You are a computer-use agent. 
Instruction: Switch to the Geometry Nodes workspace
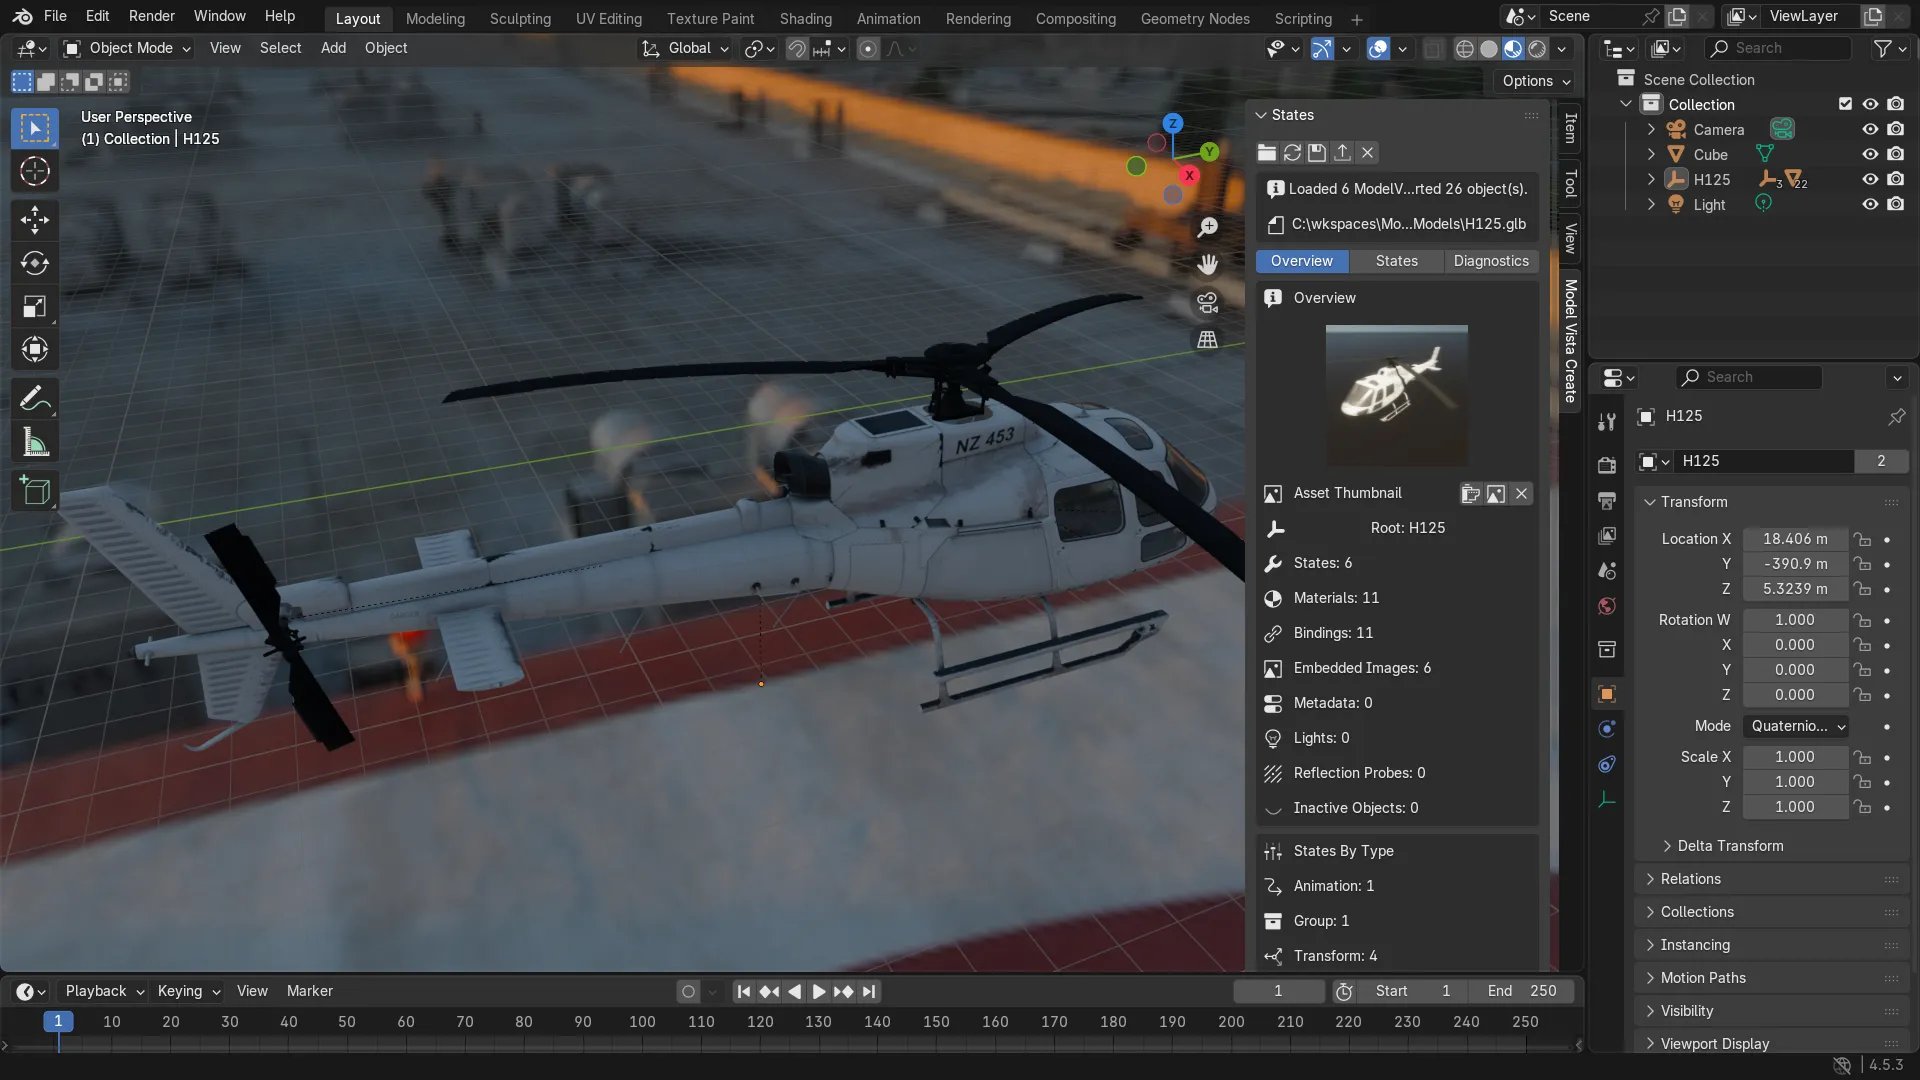tap(1195, 18)
